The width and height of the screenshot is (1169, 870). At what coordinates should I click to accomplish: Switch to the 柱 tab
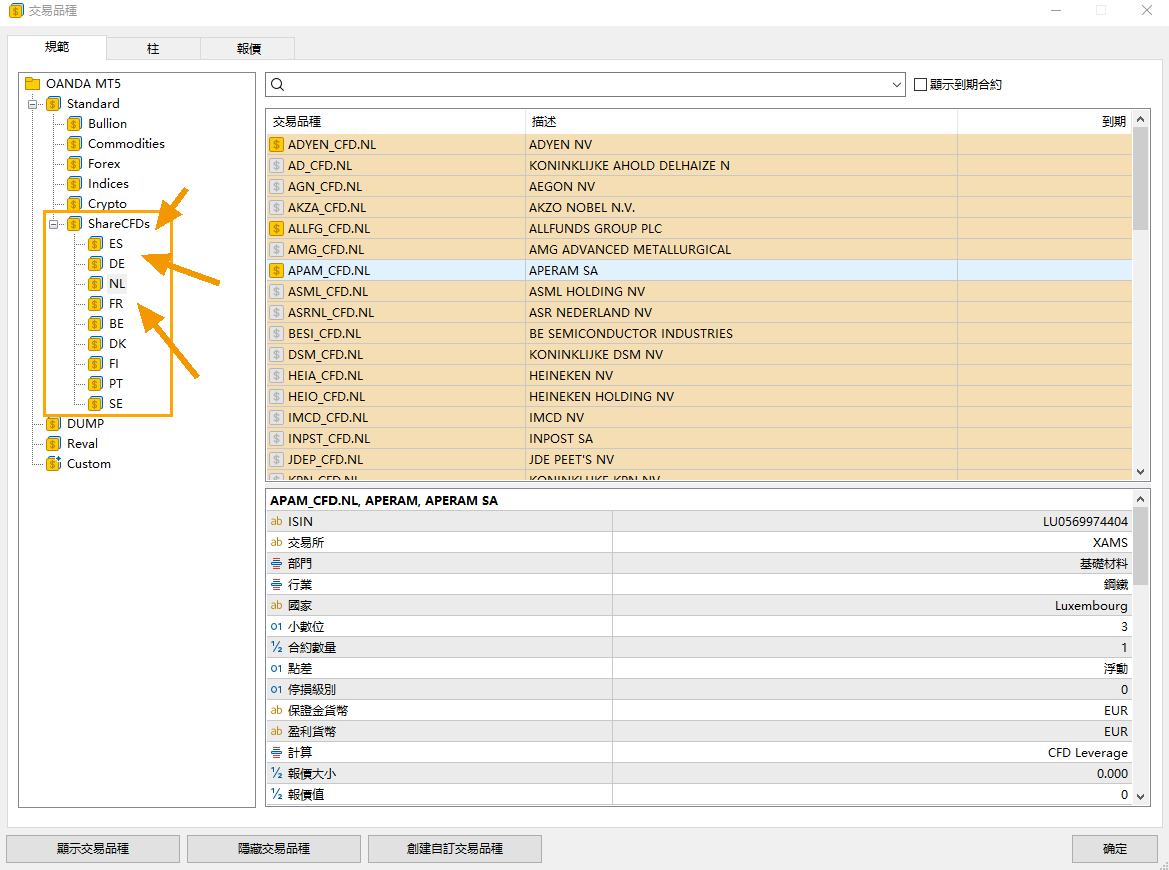tap(153, 49)
